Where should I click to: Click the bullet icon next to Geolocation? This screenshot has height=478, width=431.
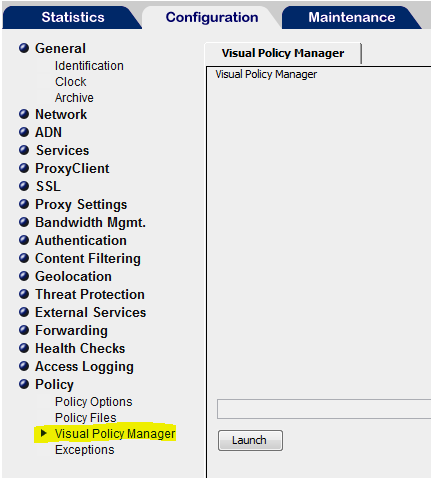[24, 276]
